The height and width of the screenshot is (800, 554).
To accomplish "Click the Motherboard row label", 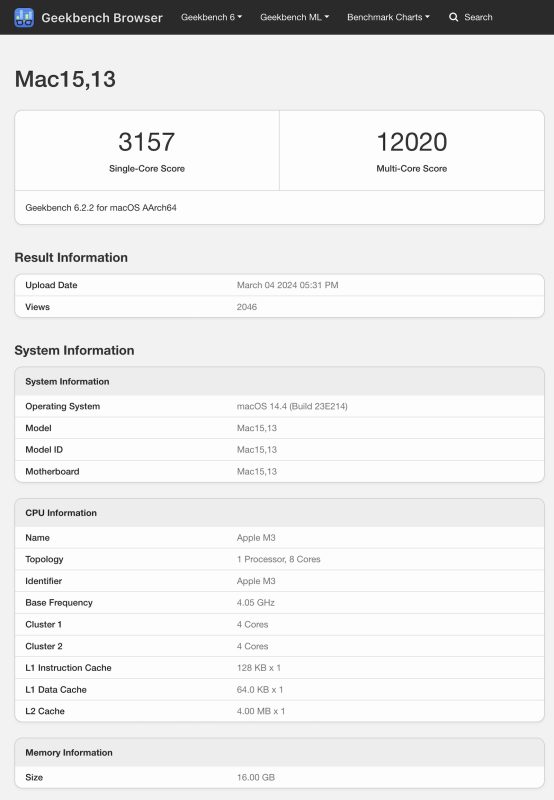I will click(x=53, y=471).
